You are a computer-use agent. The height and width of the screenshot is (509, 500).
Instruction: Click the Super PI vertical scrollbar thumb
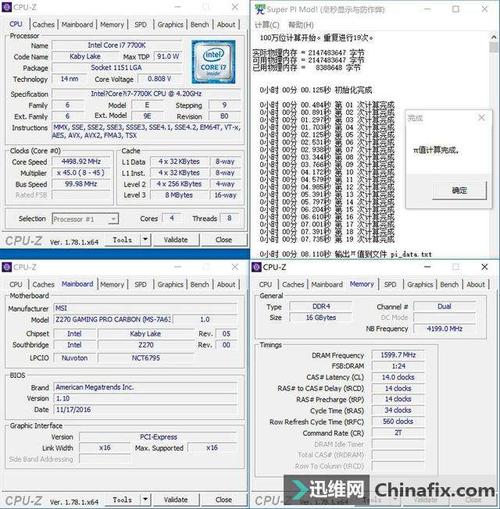pyautogui.click(x=493, y=47)
